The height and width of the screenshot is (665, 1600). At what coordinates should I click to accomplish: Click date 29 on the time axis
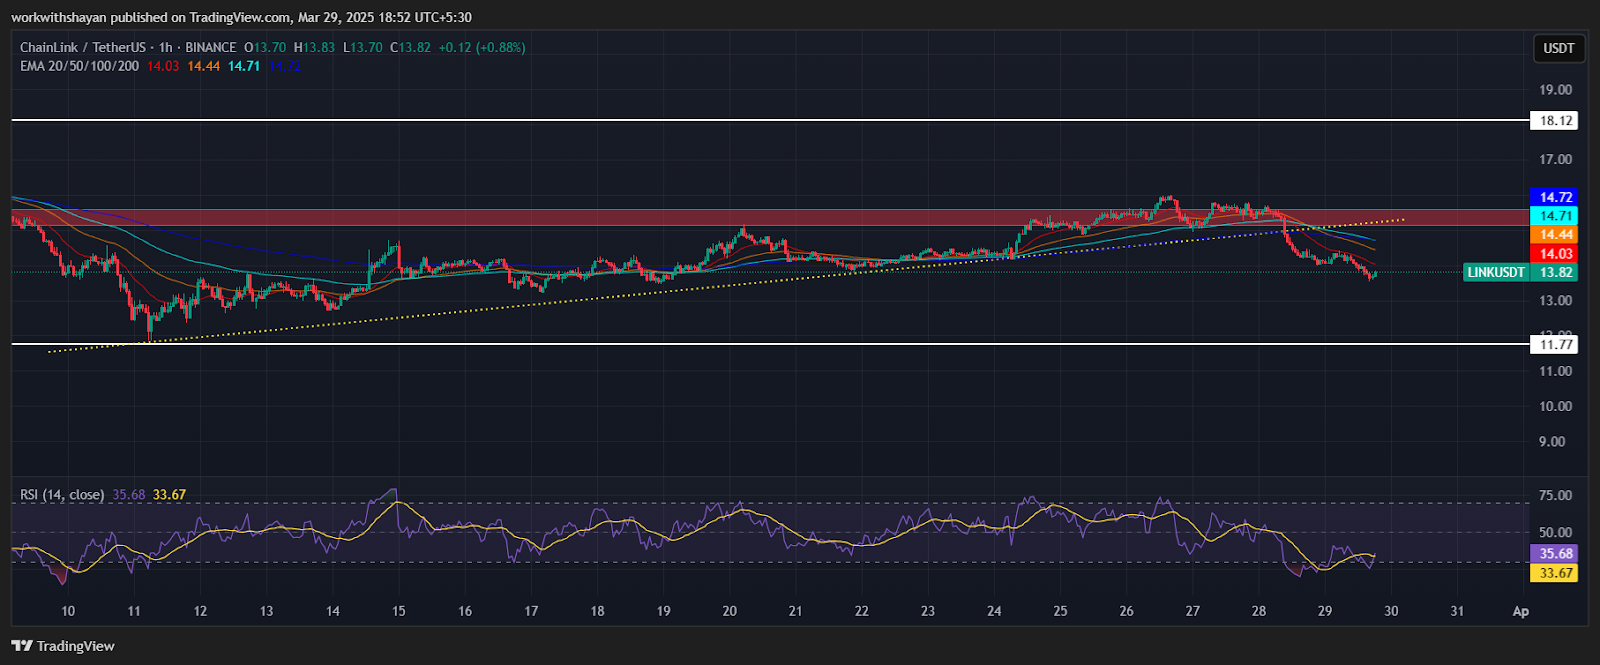click(x=1324, y=611)
